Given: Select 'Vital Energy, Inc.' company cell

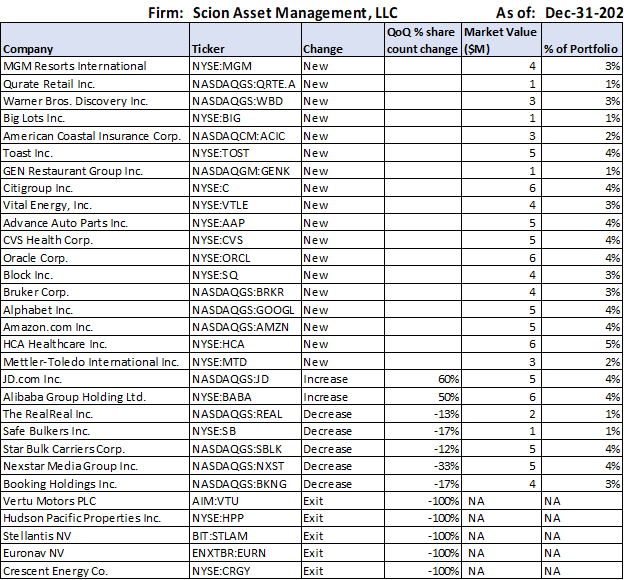Looking at the screenshot, I should point(95,205).
